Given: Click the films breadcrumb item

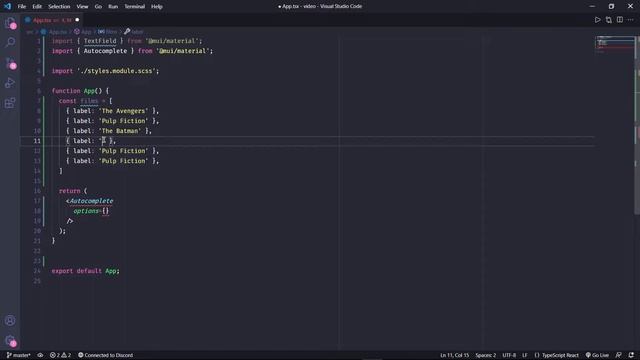Looking at the screenshot, I should 108,31.
